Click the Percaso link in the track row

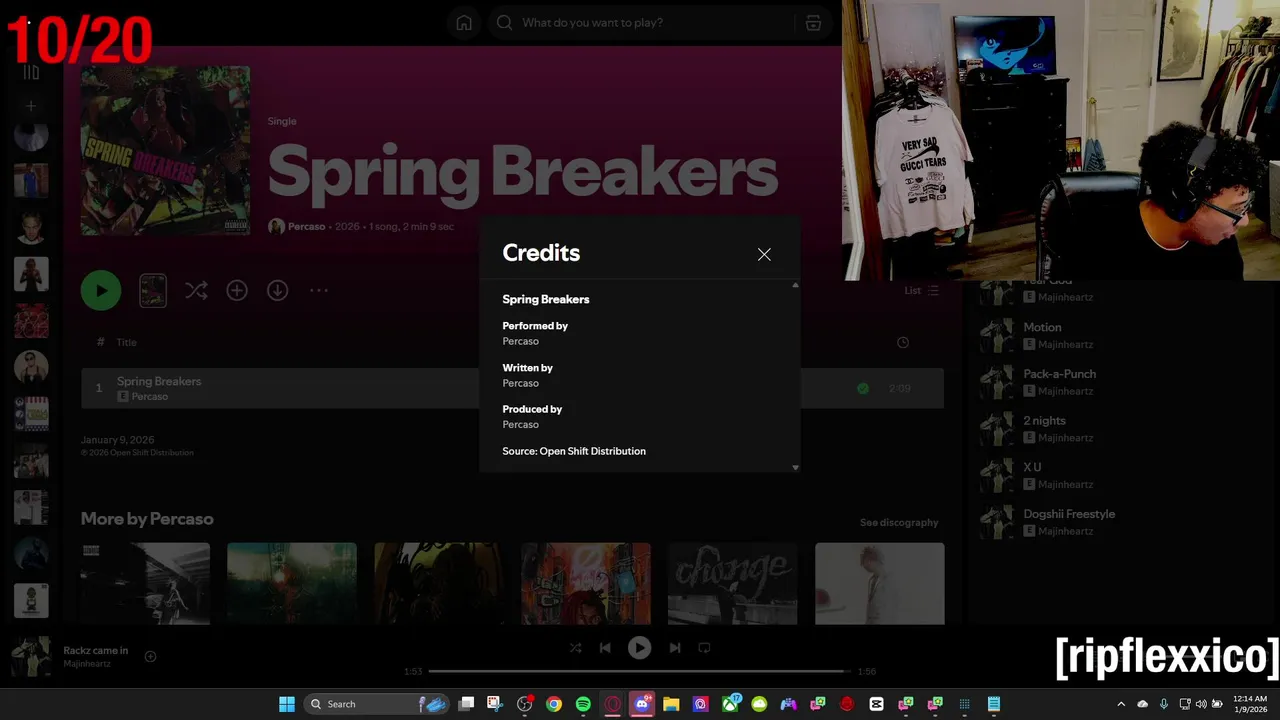[x=150, y=397]
